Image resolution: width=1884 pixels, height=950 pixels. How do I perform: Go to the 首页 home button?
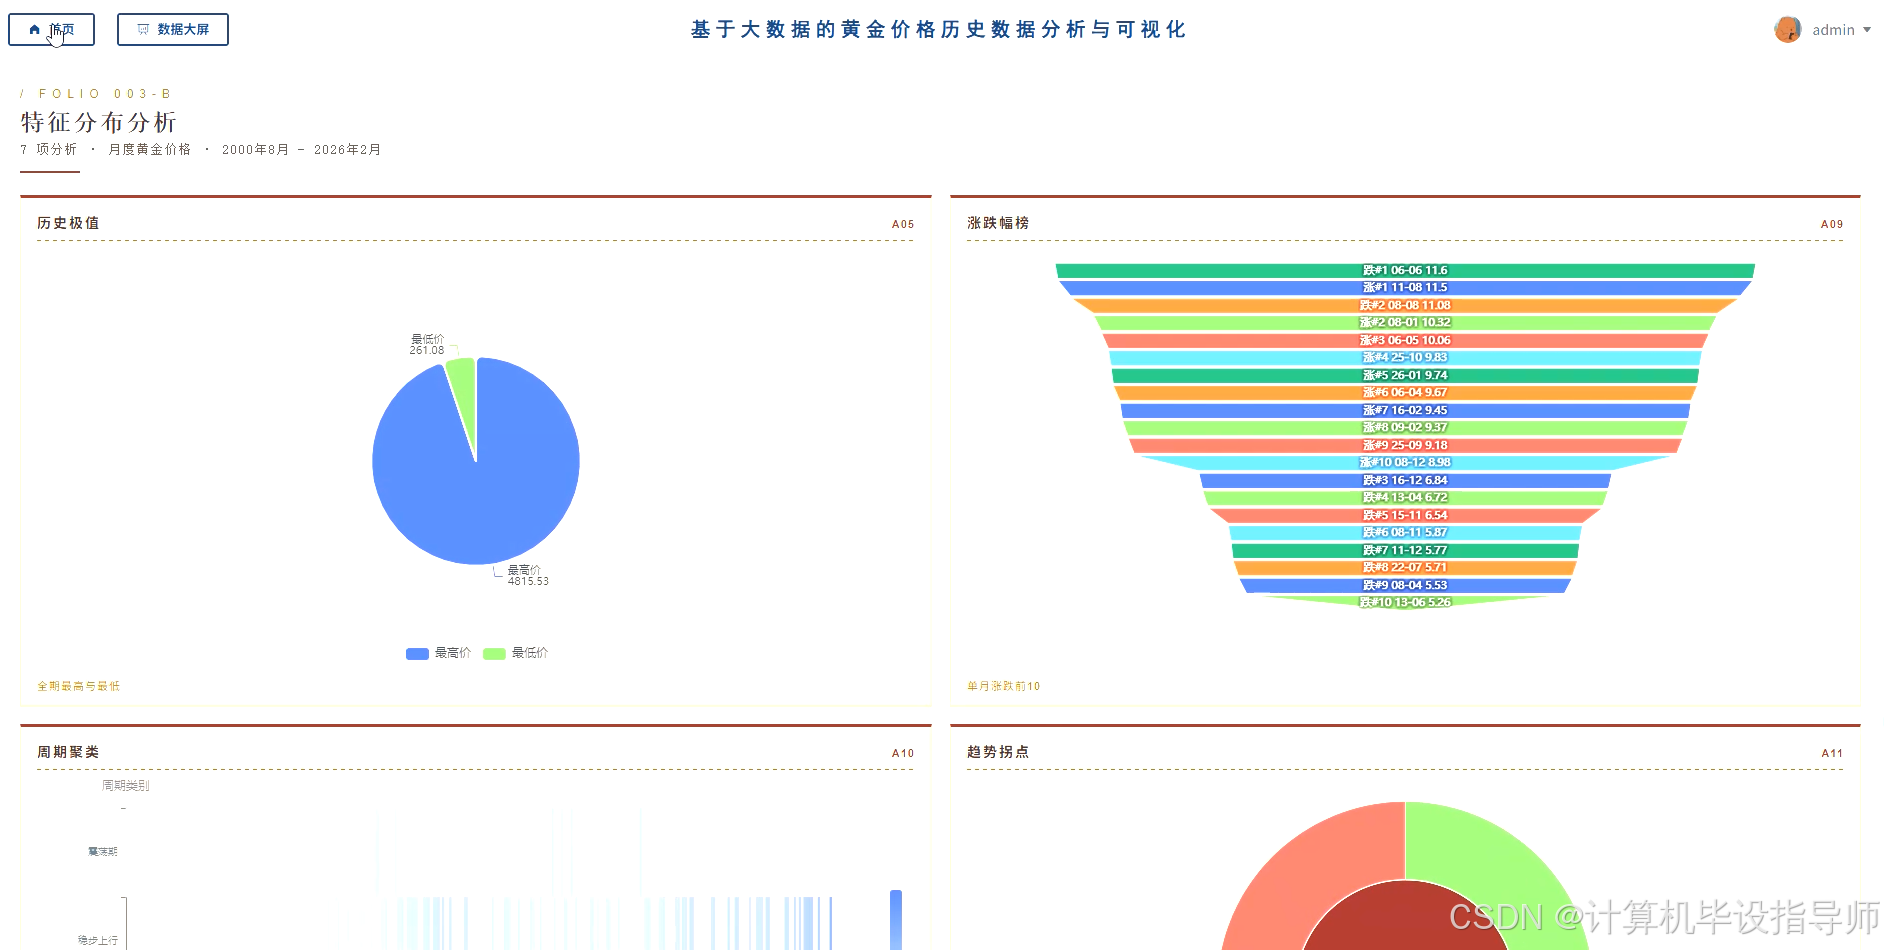point(51,30)
